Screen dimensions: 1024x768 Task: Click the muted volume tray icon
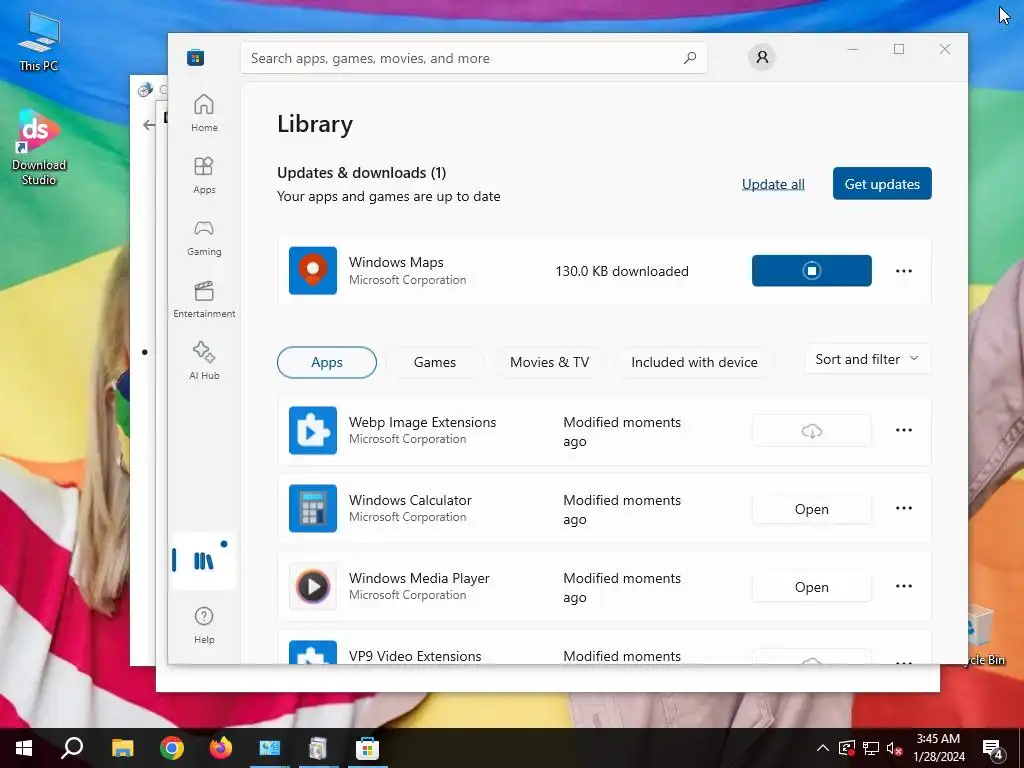[894, 748]
